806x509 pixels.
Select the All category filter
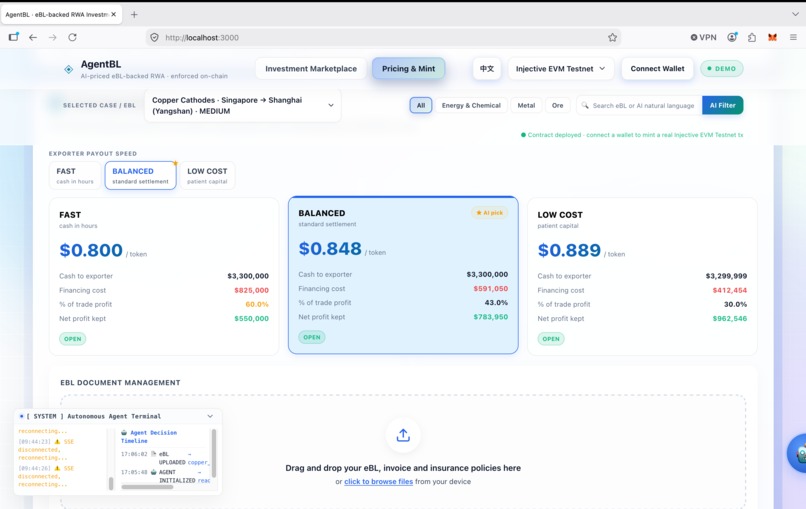coord(420,105)
